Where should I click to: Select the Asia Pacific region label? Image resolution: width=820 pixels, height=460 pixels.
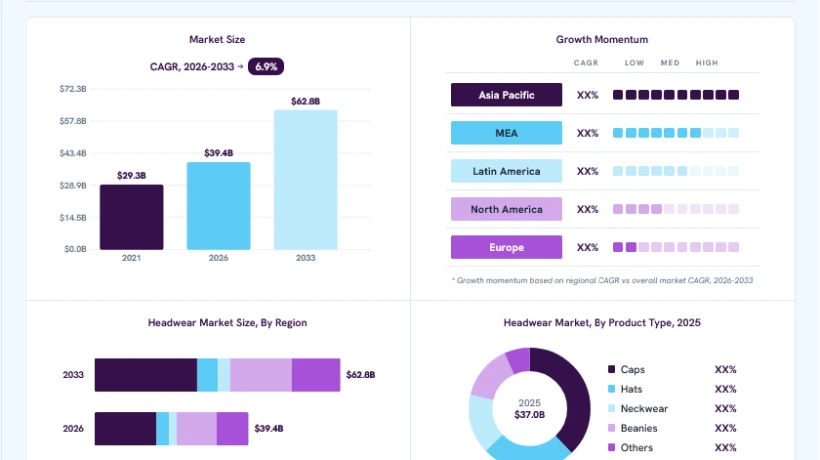point(506,95)
